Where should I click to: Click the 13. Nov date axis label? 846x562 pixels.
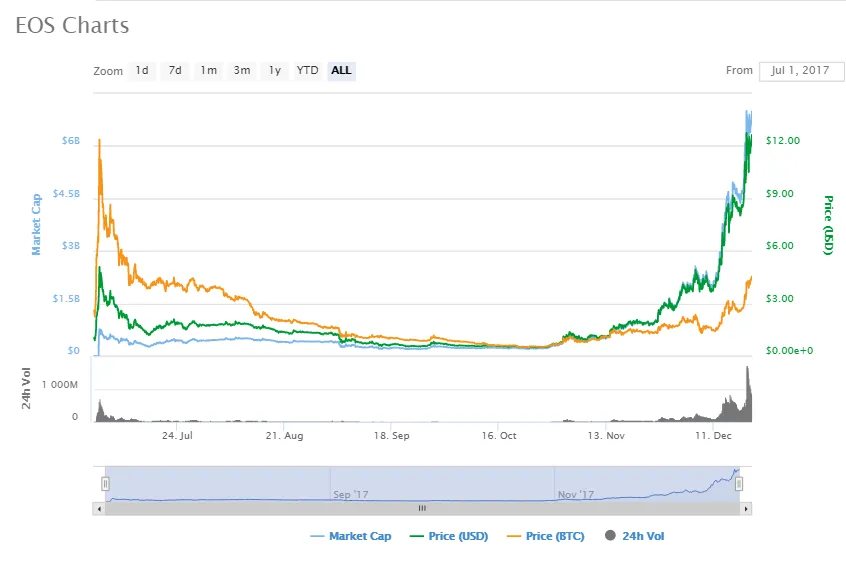[606, 436]
